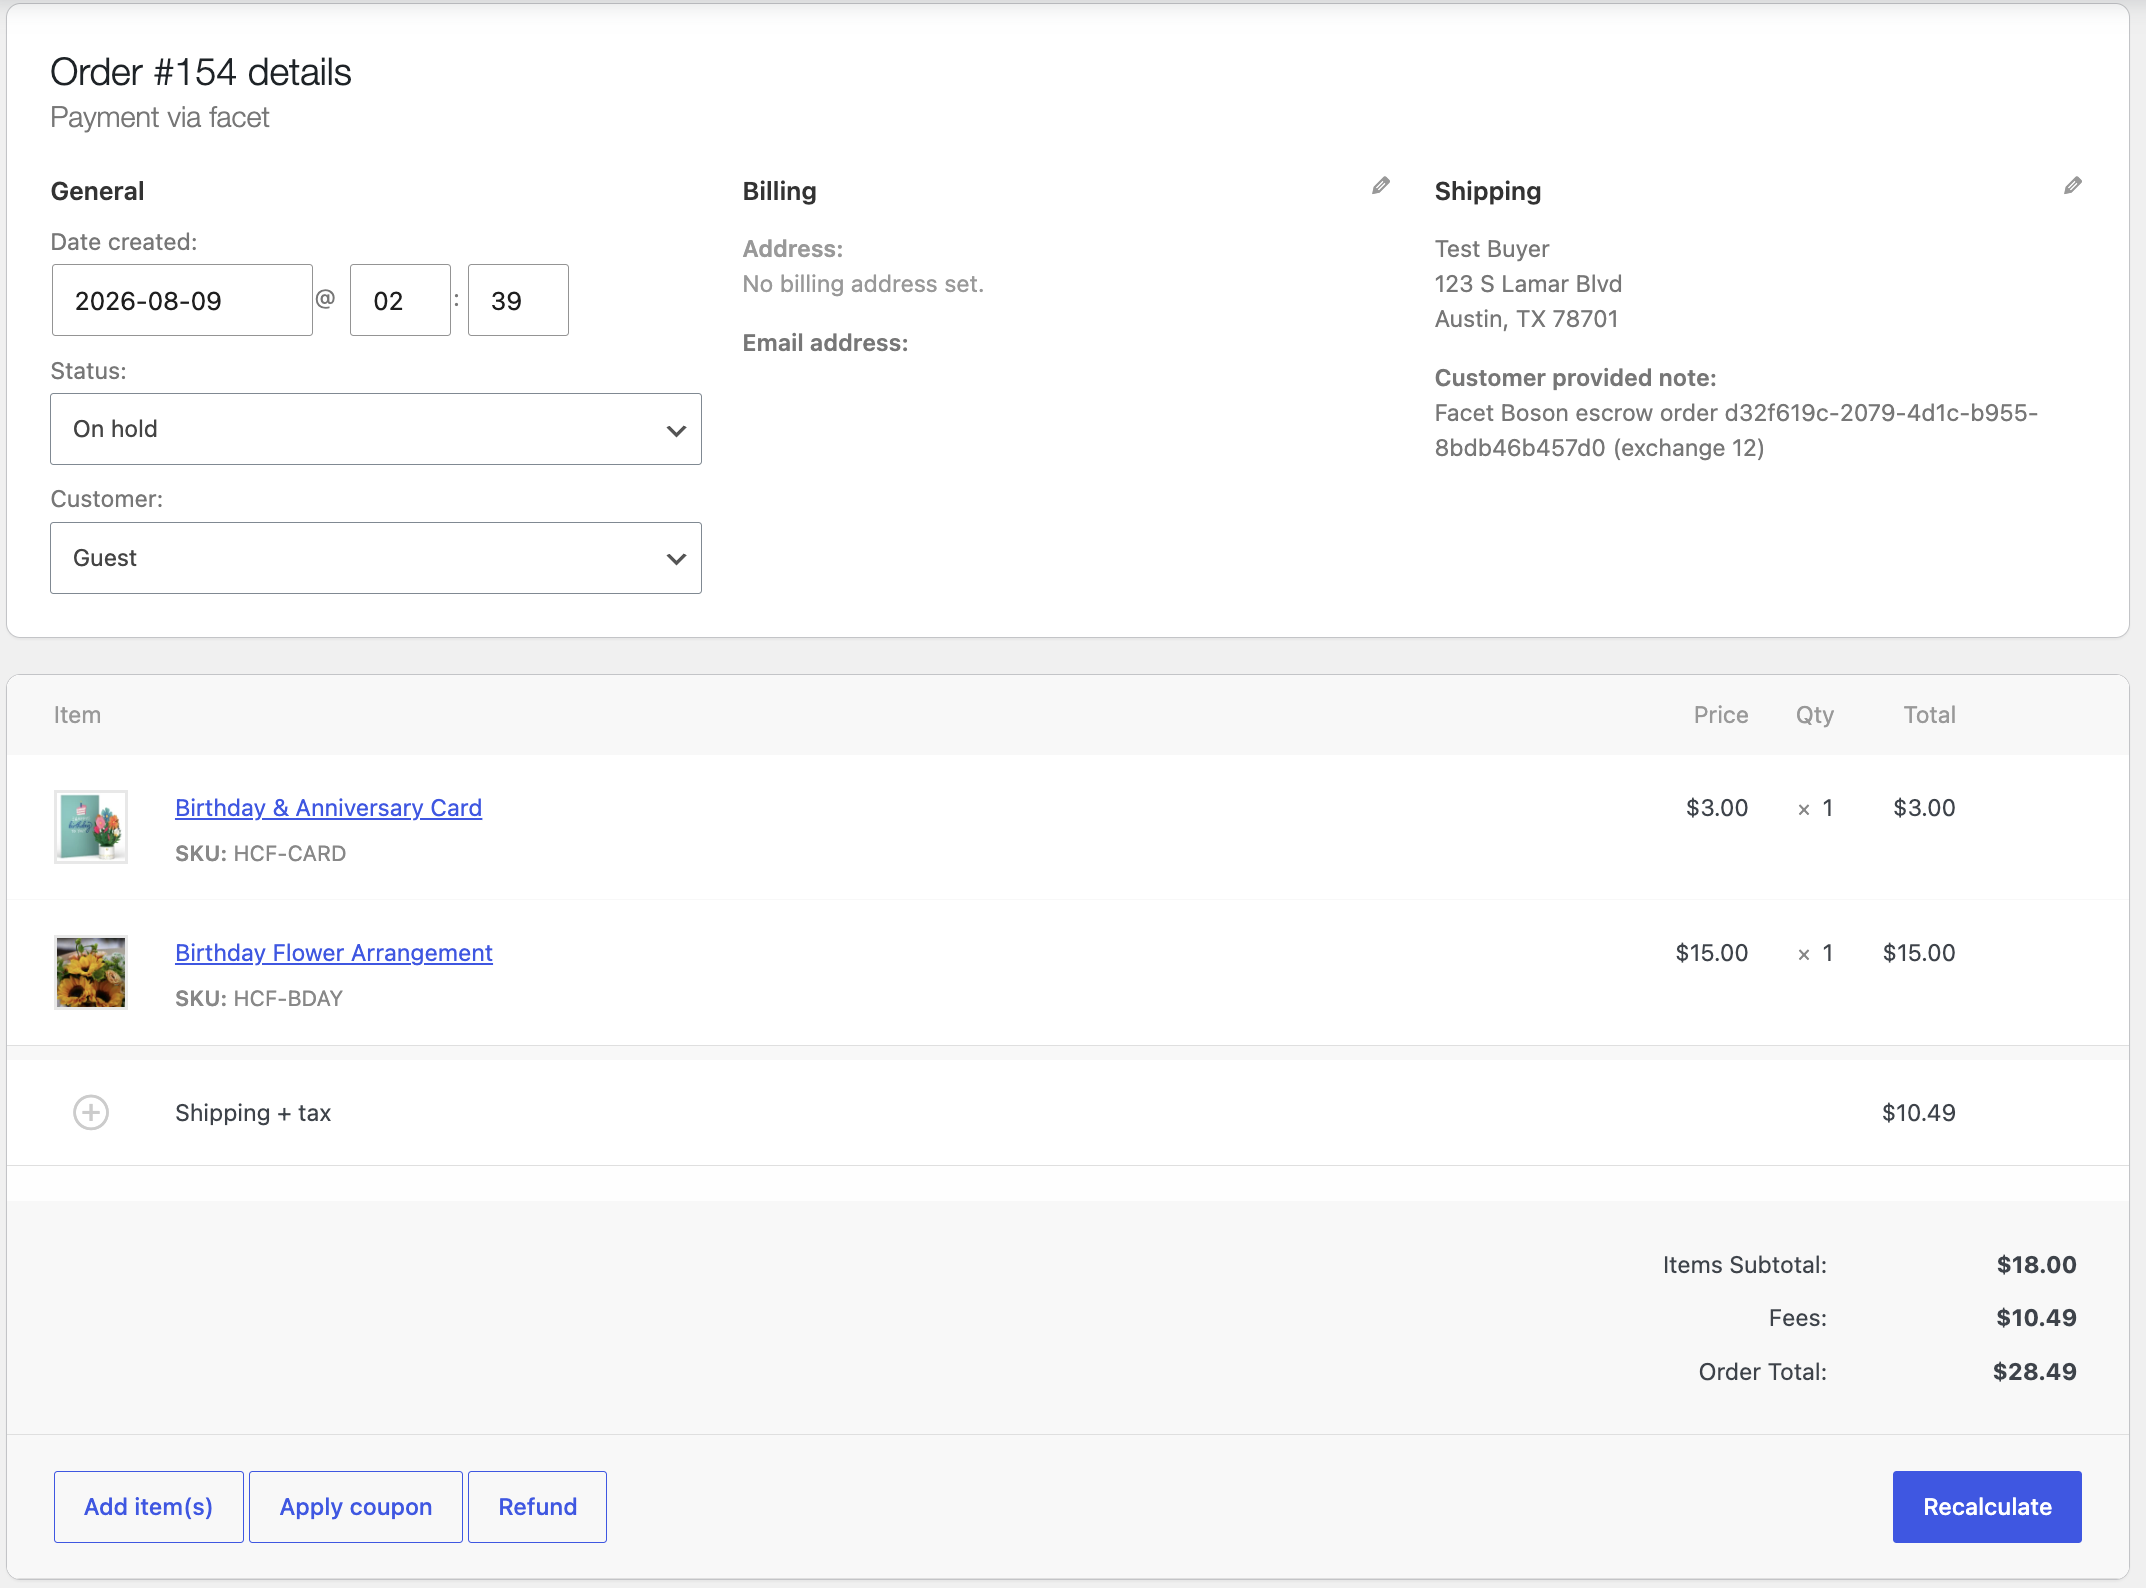Screen dimensions: 2146x1588
Task: Click the Shipping + tax label
Action: pyautogui.click(x=253, y=1113)
